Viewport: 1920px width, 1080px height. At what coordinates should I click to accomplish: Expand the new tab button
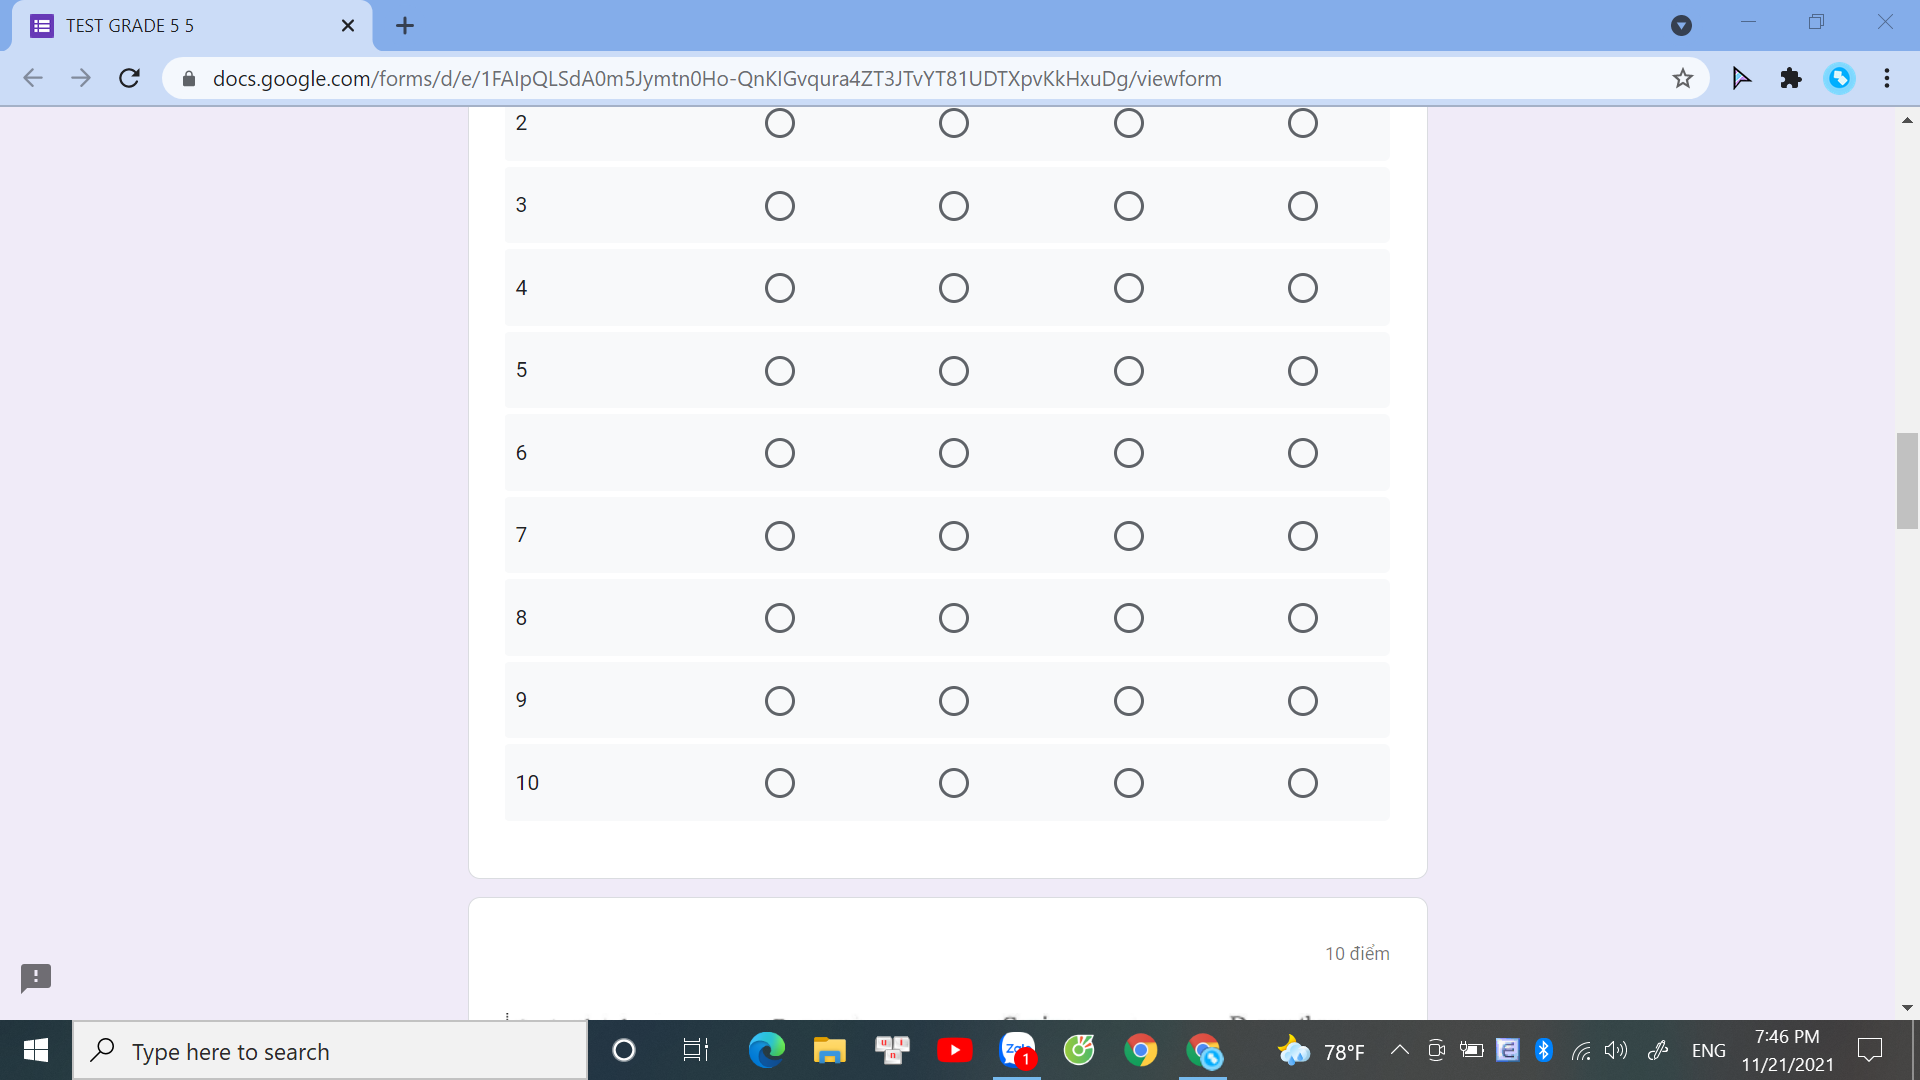[x=405, y=24]
